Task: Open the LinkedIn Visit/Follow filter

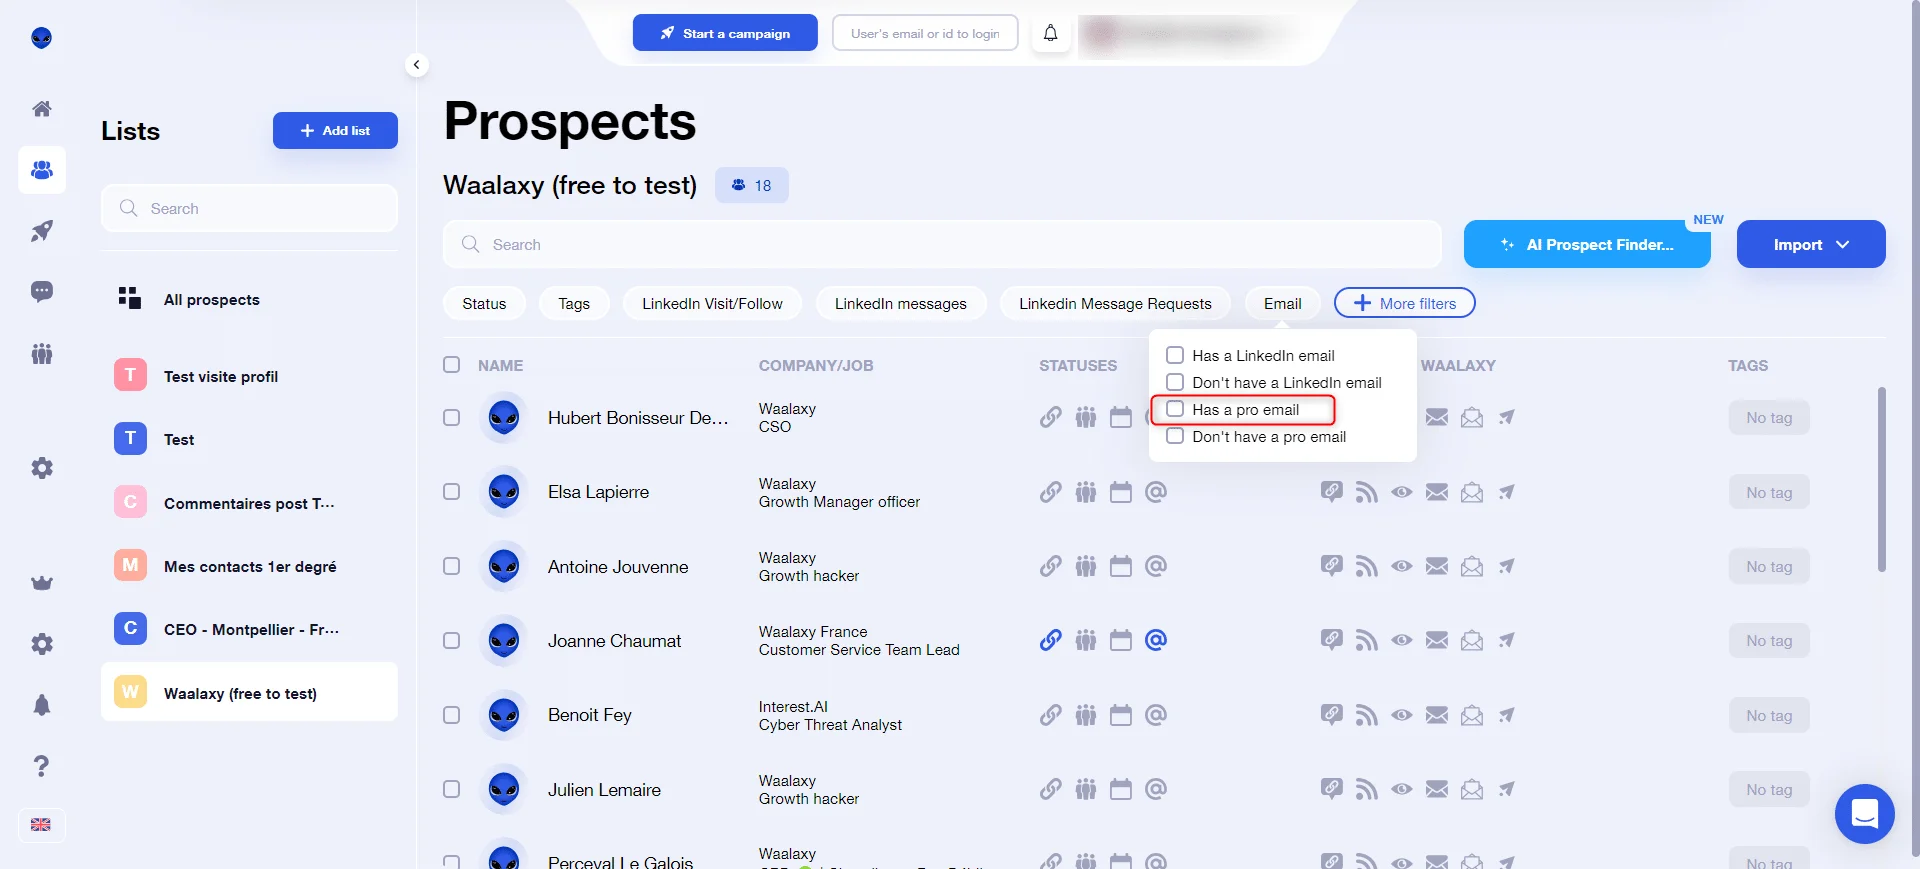Action: pyautogui.click(x=712, y=303)
